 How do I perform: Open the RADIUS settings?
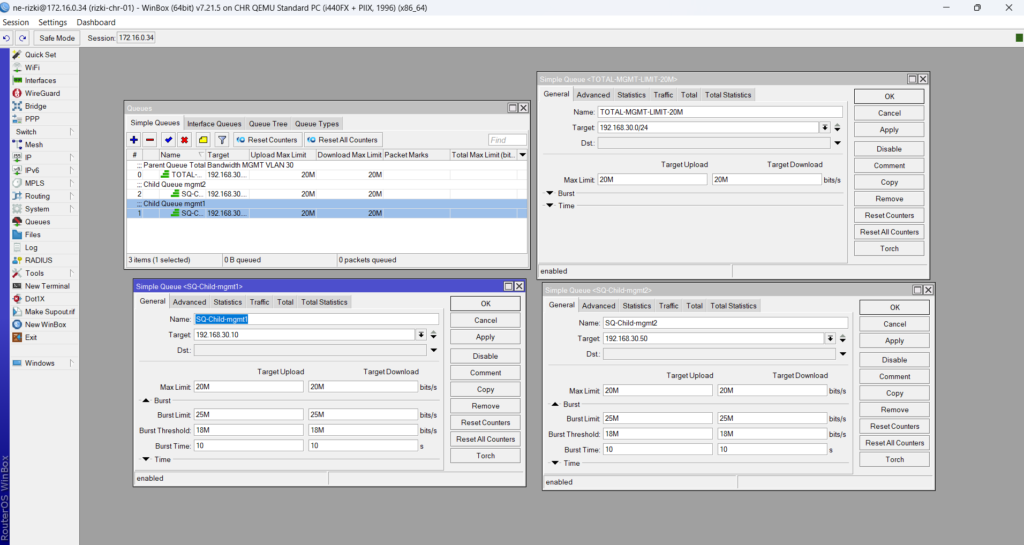pos(39,260)
